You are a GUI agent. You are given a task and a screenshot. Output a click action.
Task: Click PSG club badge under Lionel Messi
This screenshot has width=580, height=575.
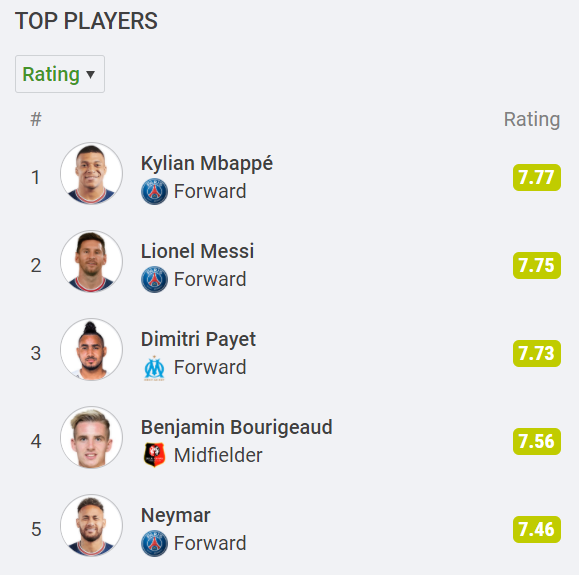coord(154,279)
